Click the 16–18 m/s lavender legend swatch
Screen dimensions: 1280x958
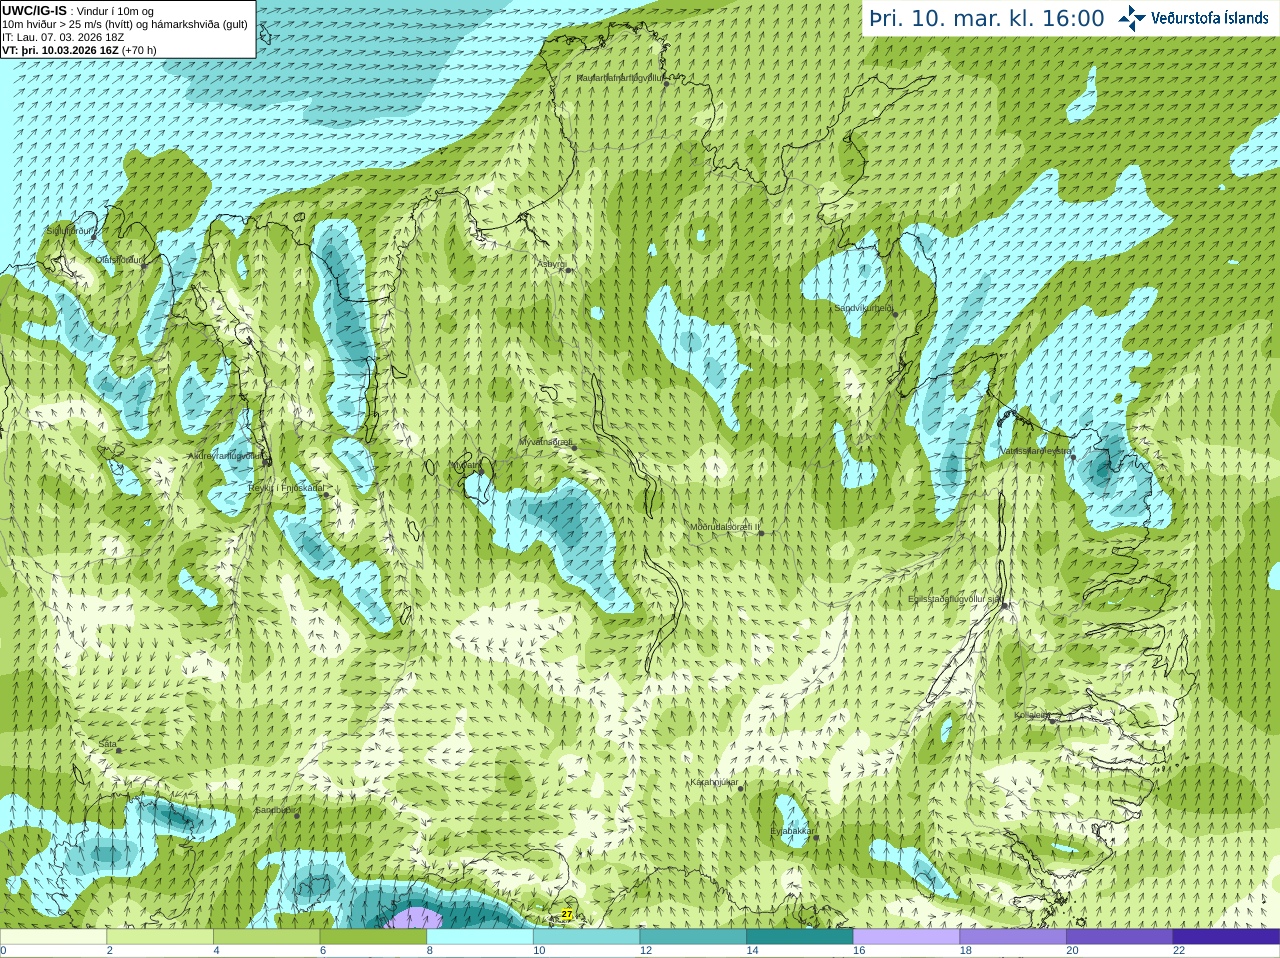pos(906,937)
